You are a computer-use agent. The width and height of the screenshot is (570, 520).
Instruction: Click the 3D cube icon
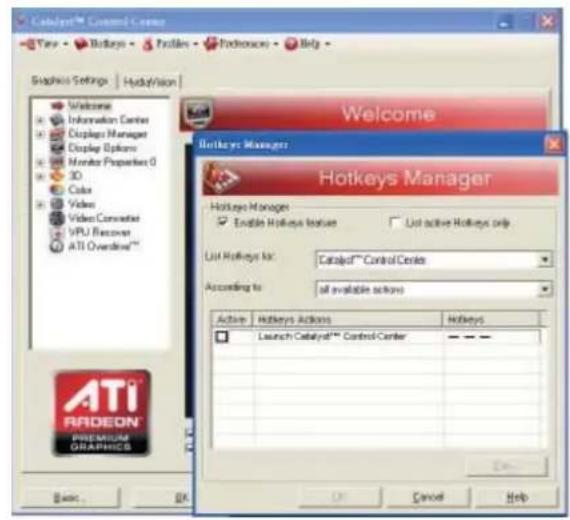coord(57,176)
